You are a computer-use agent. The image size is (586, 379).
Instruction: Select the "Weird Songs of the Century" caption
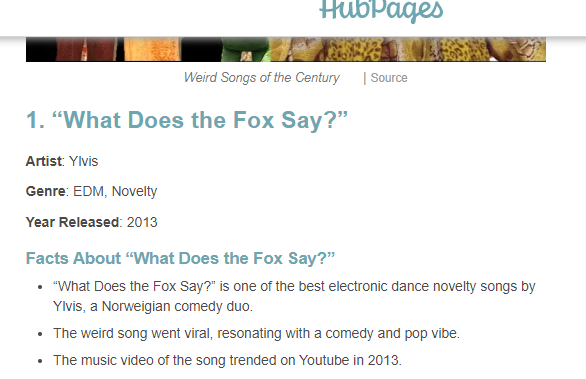261,78
